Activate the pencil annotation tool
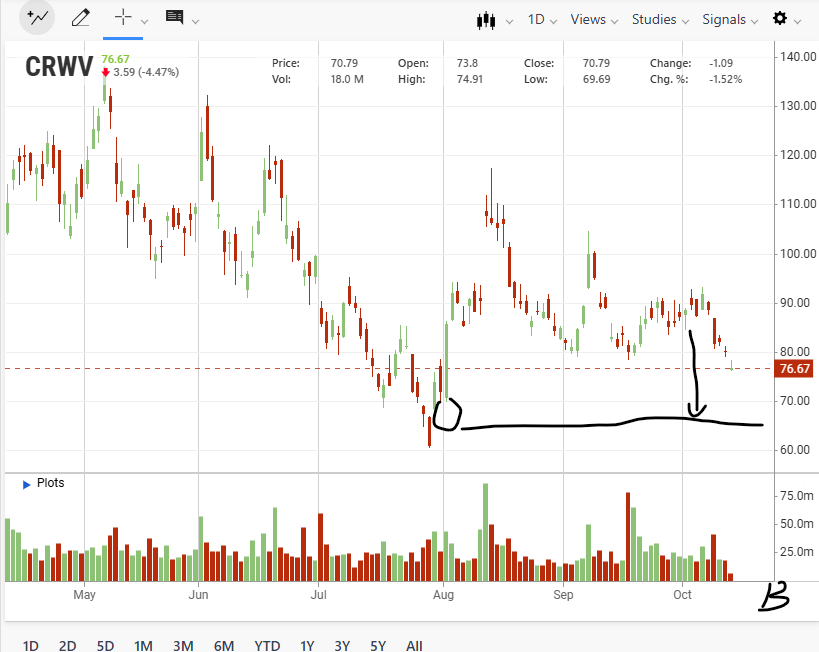The image size is (819, 652). [x=80, y=19]
